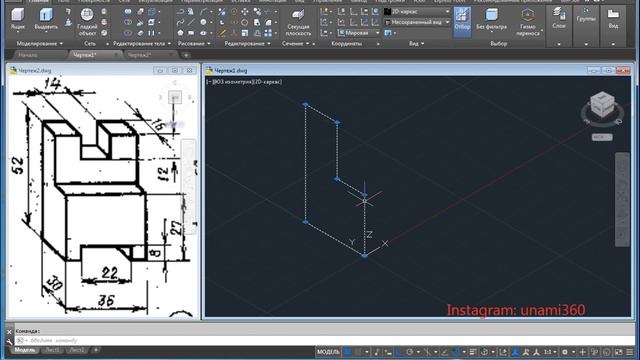Expand the Моделирование panel
The width and height of the screenshot is (640, 360).
point(40,43)
